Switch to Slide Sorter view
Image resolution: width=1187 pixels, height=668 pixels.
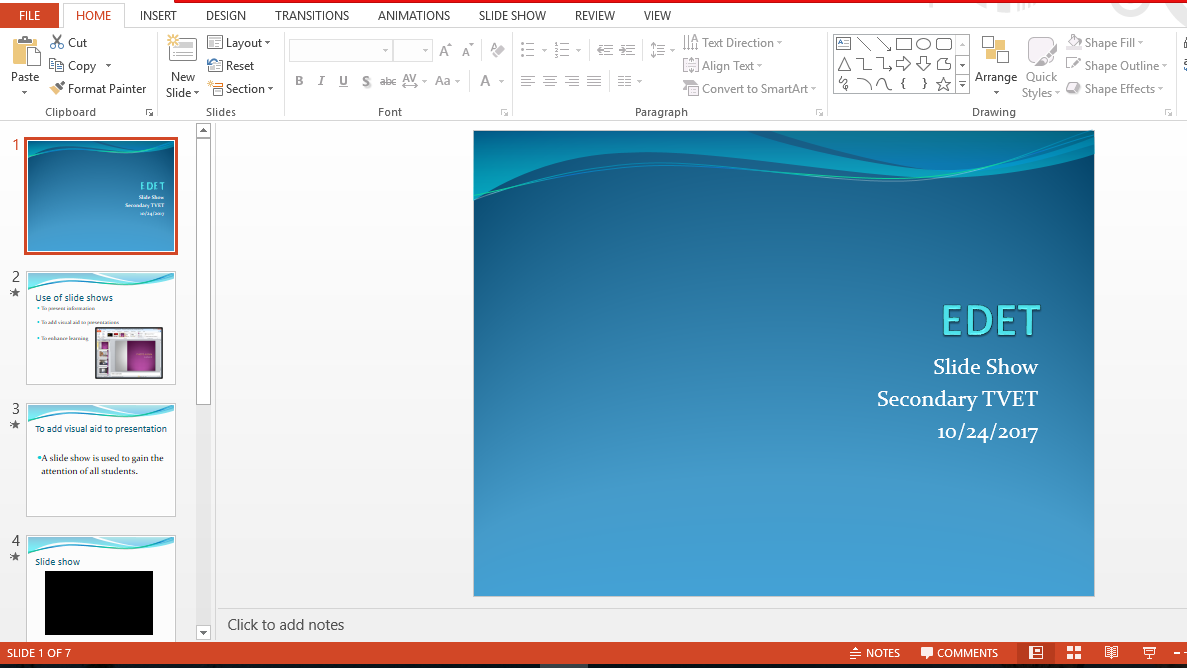tap(1074, 652)
